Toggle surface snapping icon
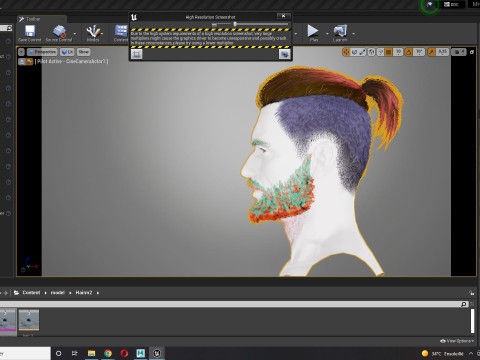 (x=380, y=52)
